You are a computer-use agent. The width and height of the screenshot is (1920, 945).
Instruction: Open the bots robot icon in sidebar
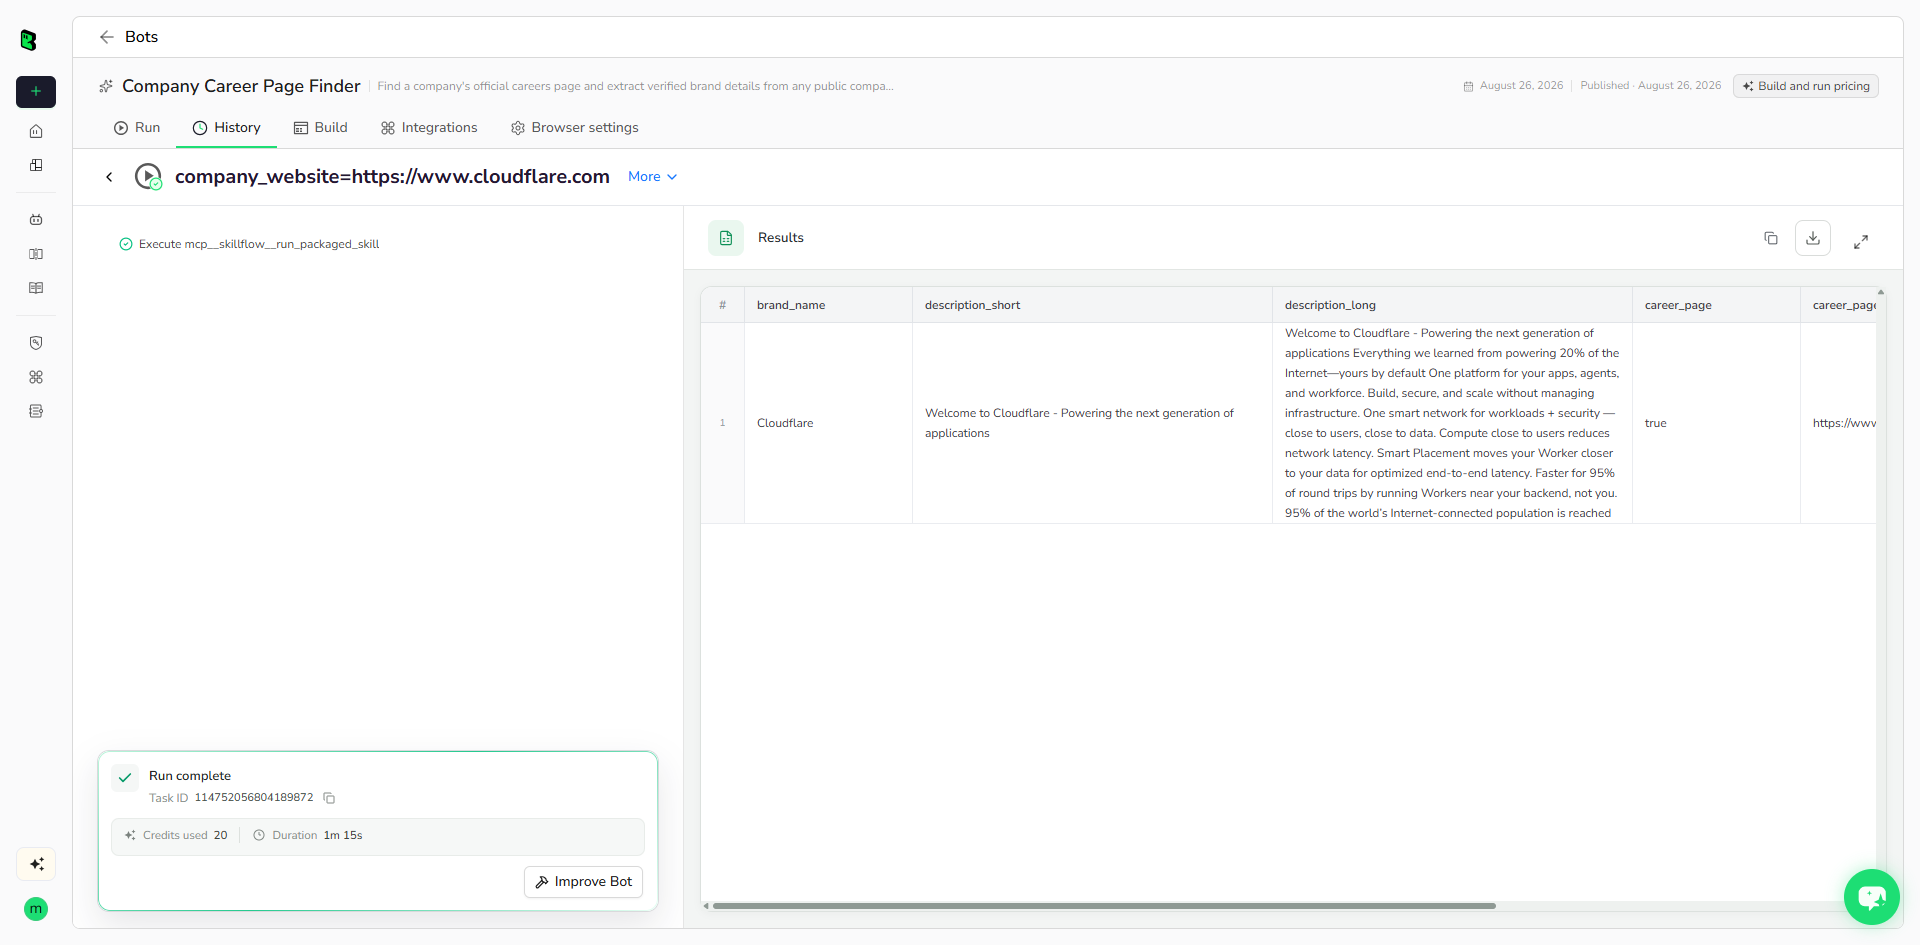click(x=36, y=219)
